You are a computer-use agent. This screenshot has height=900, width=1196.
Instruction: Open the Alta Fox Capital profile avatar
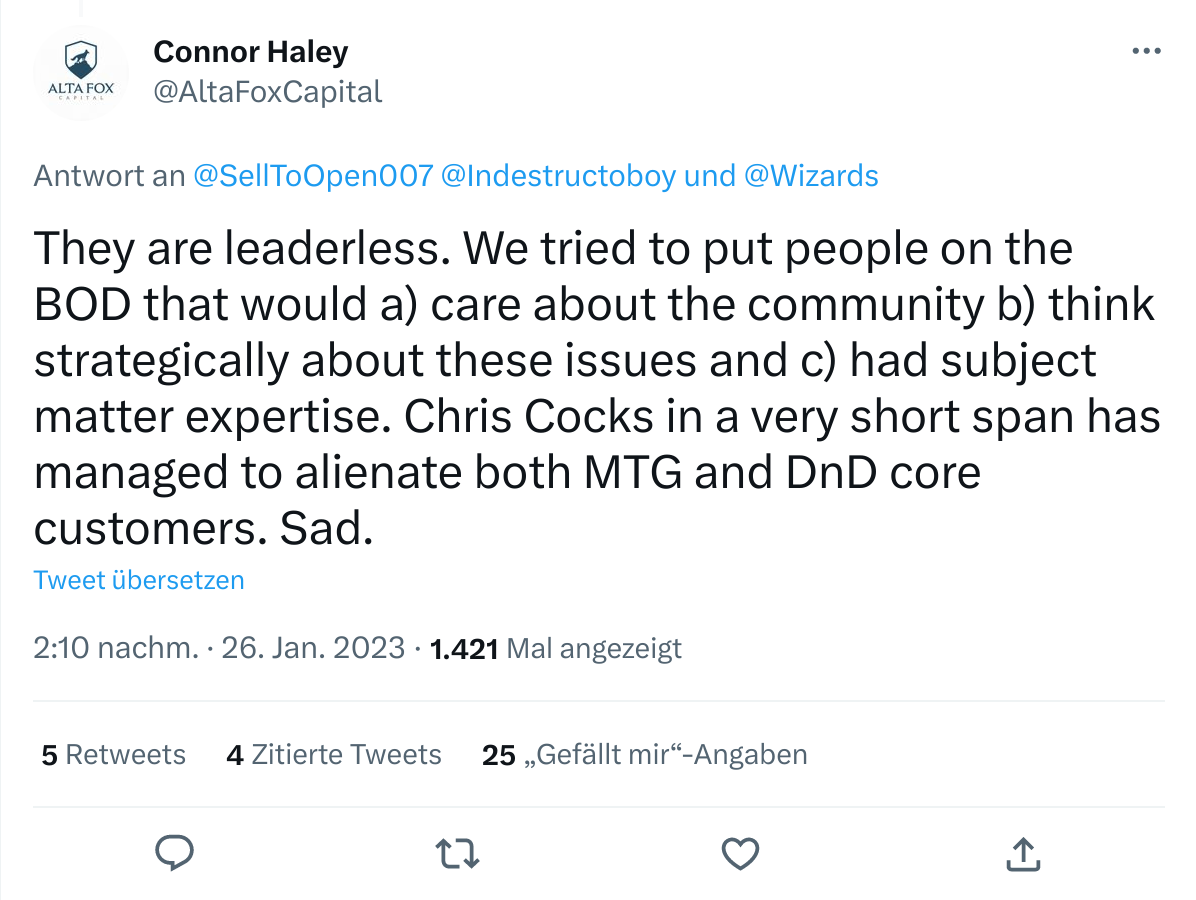[81, 73]
